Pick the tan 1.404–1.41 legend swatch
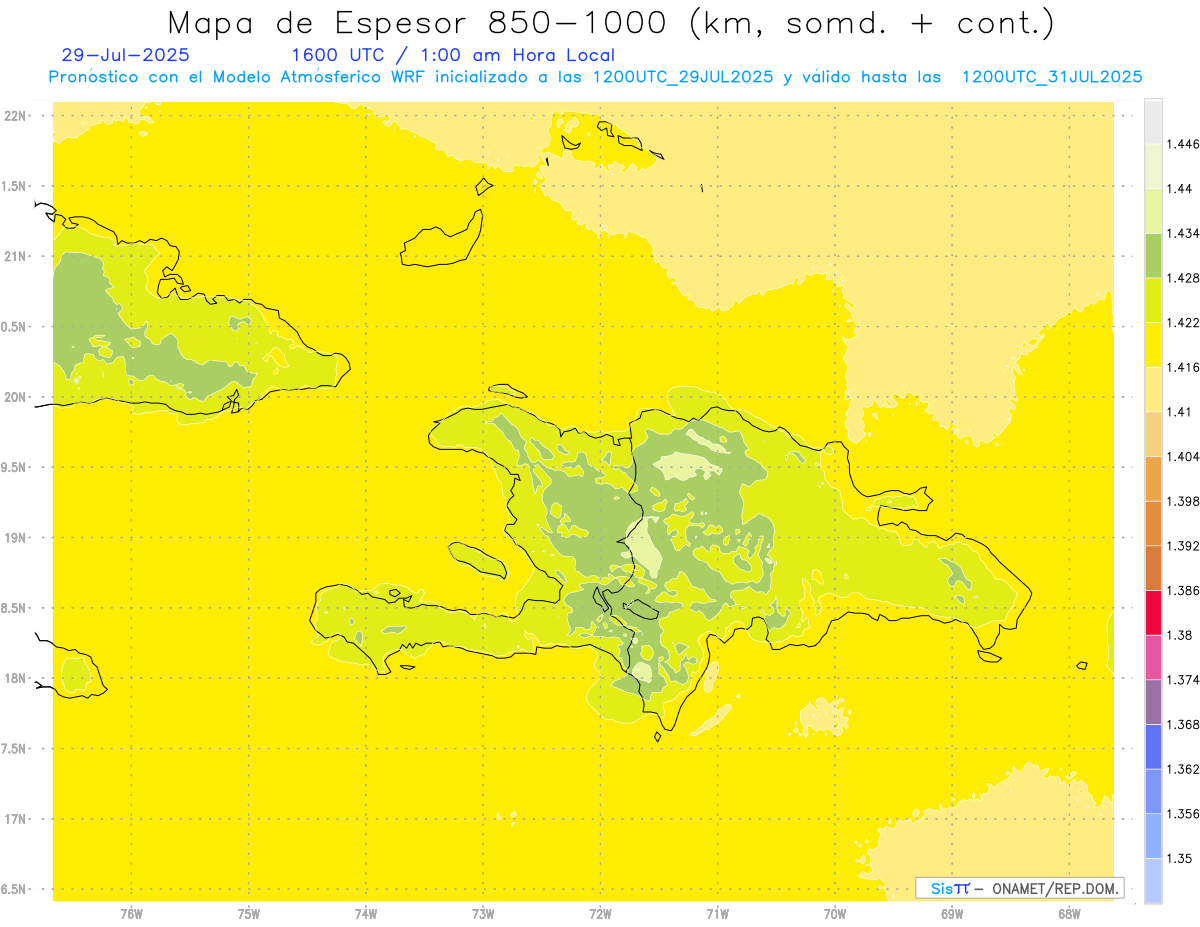1200x927 pixels. (1153, 434)
